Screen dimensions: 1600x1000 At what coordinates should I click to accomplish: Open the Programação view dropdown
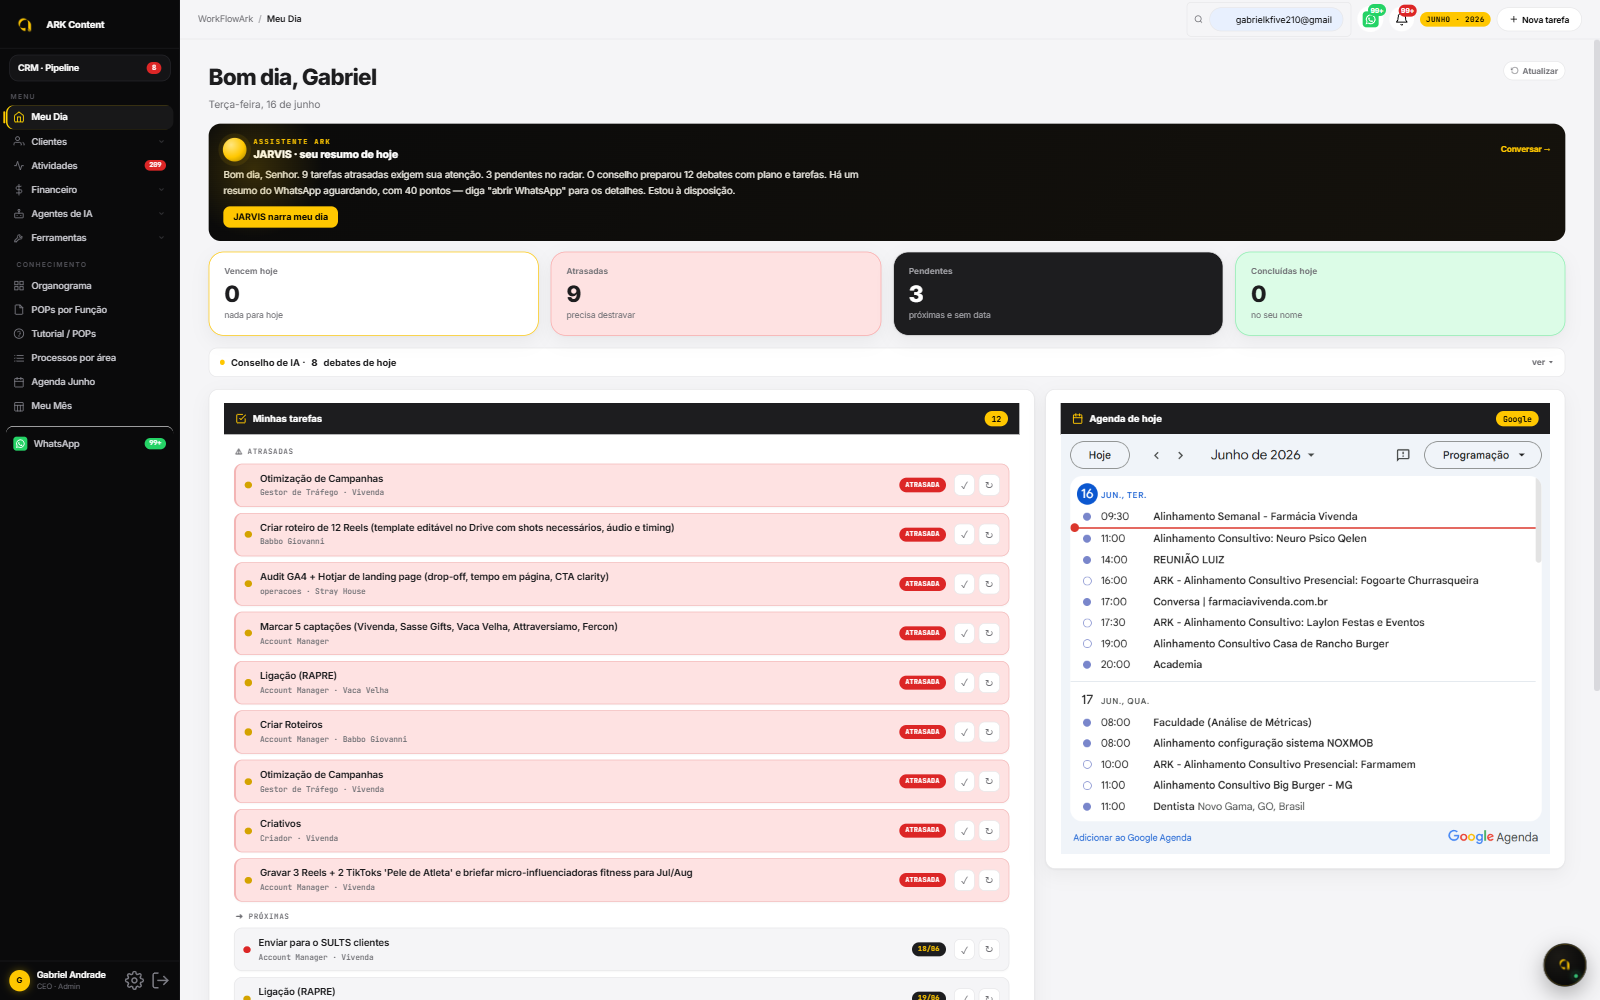coord(1483,455)
